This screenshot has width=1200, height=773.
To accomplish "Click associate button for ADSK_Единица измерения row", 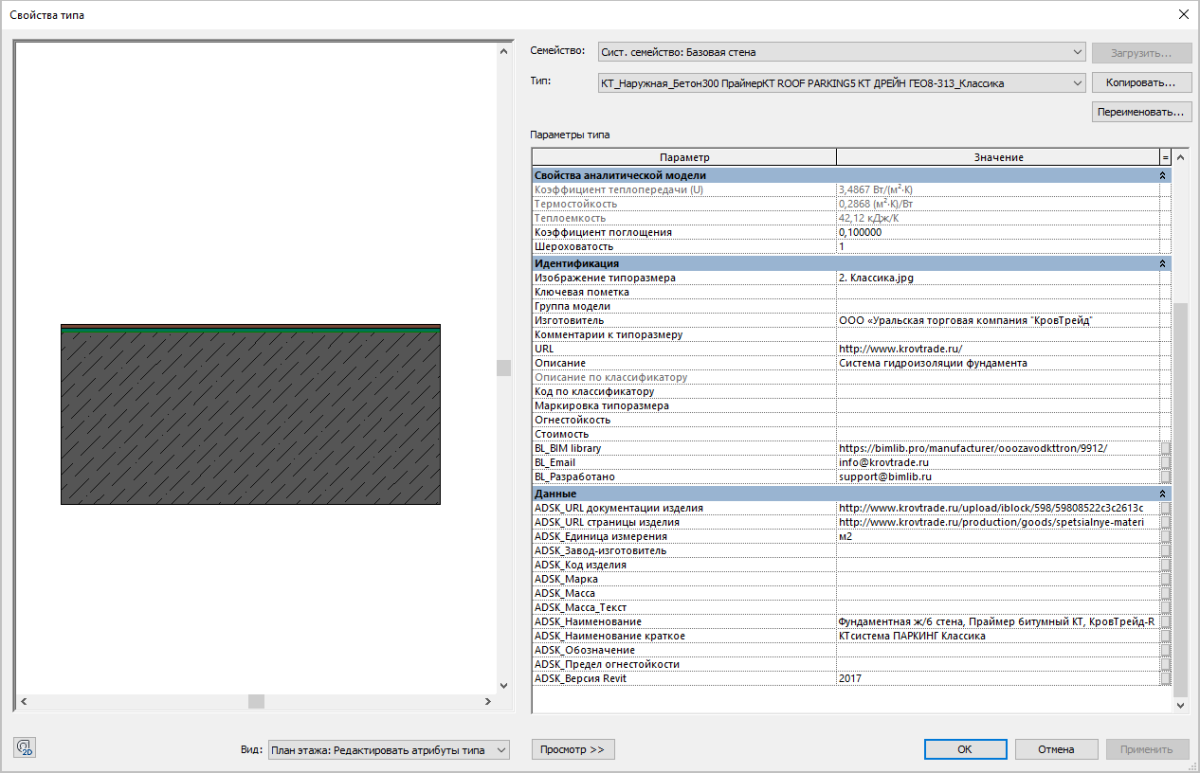I will point(1165,536).
